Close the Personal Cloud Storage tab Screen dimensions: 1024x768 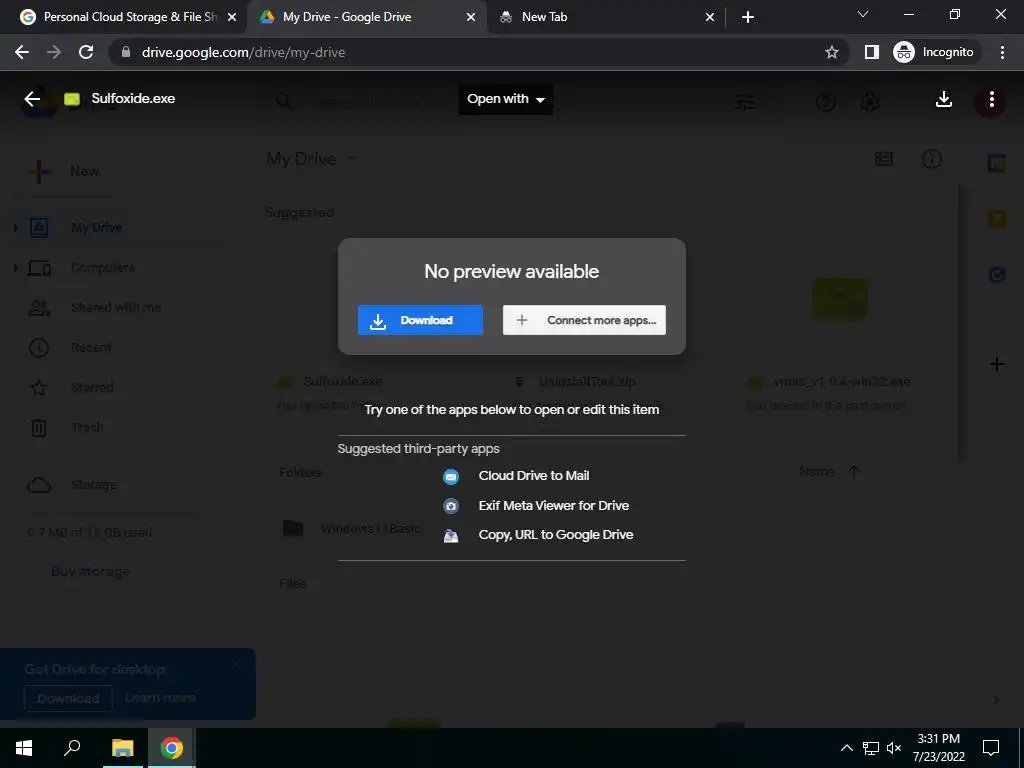tap(232, 18)
